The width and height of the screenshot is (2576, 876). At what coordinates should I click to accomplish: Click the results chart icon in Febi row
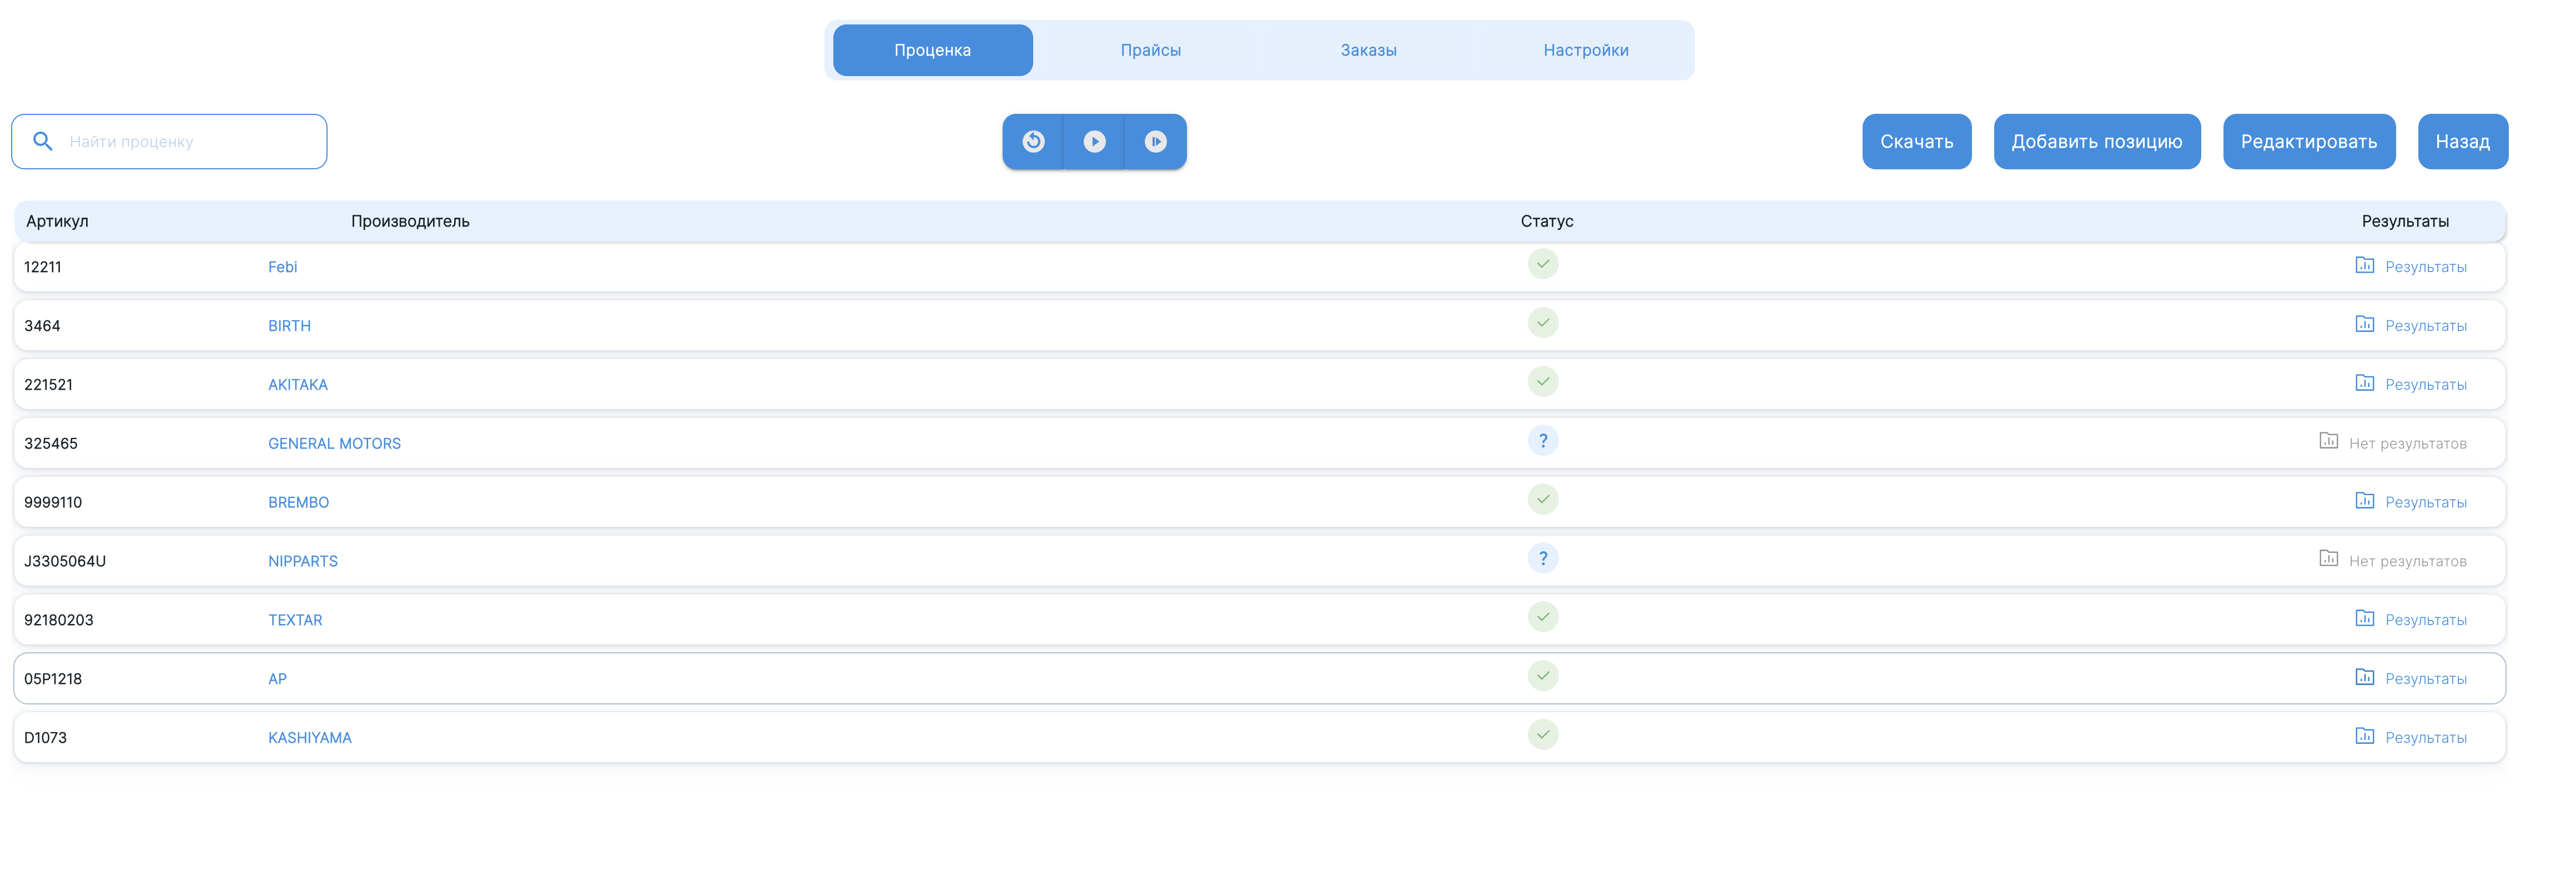point(2364,265)
